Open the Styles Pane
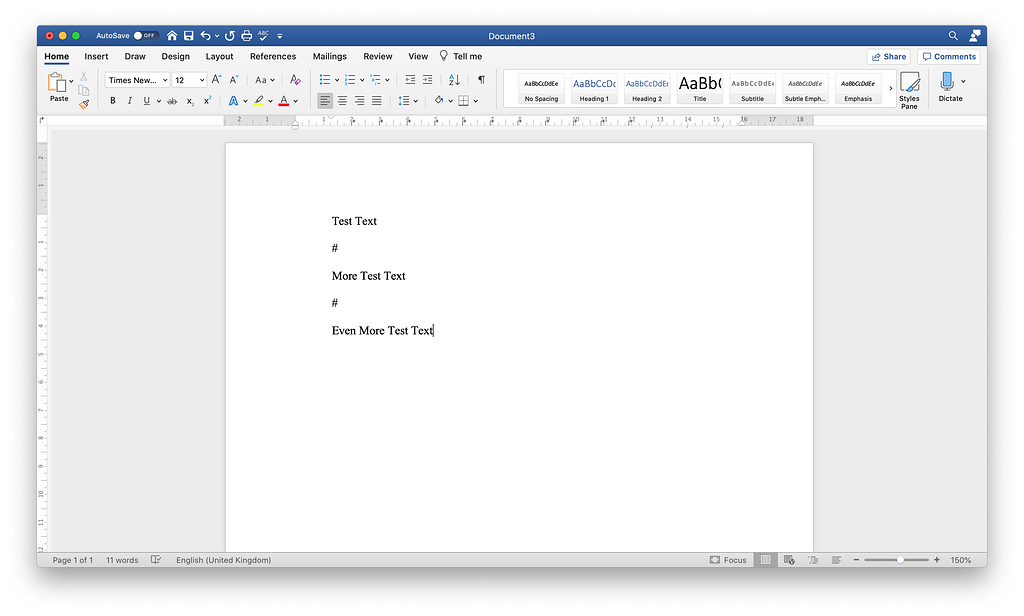The height and width of the screenshot is (616, 1024). point(910,88)
